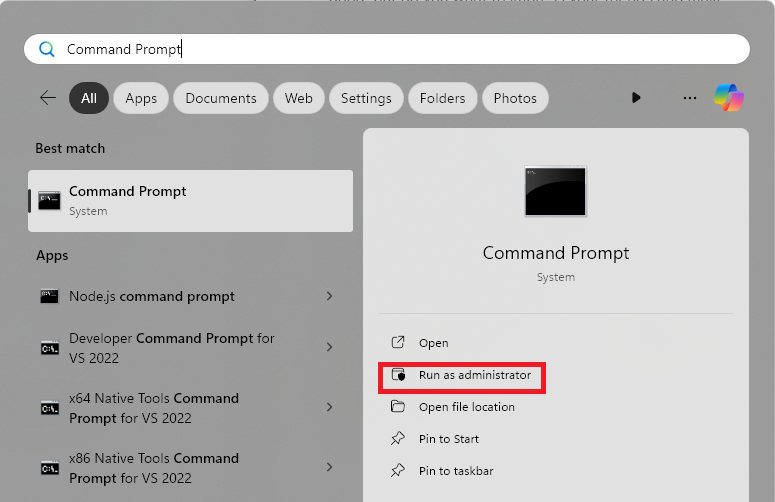
Task: Click in the search text field
Action: click(400, 49)
